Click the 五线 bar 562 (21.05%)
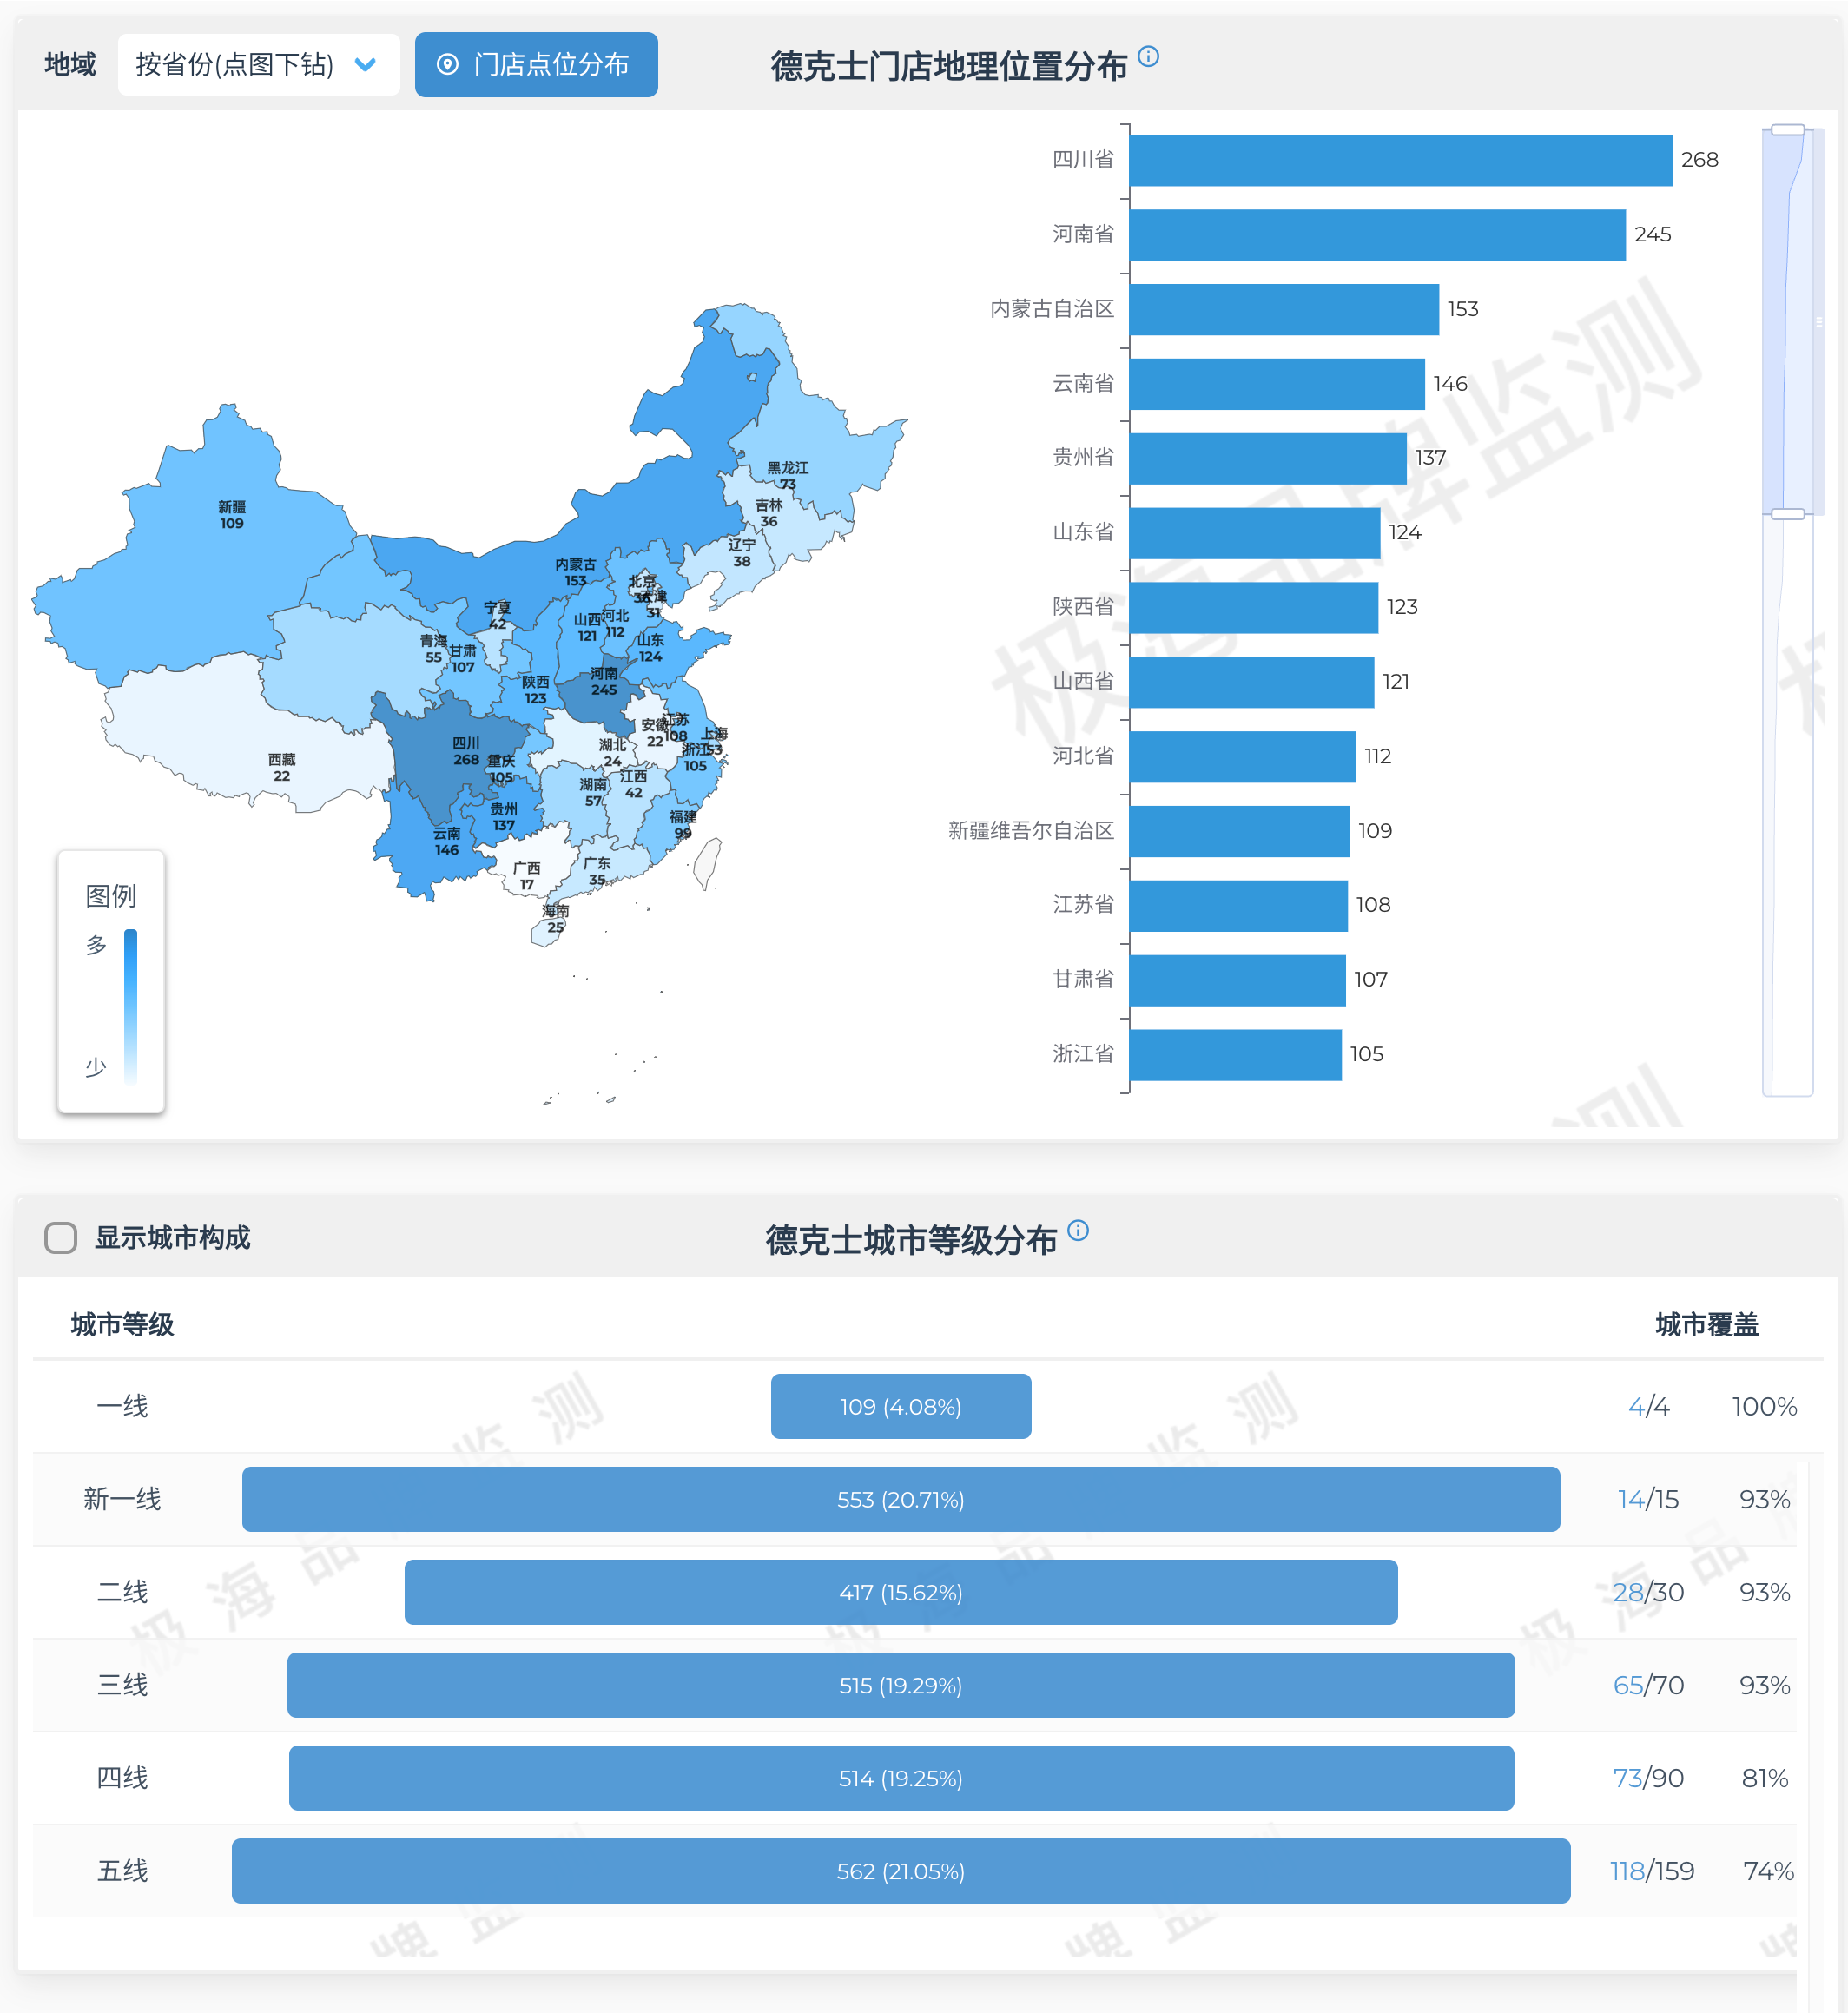This screenshot has height=2013, width=1848. (900, 1871)
